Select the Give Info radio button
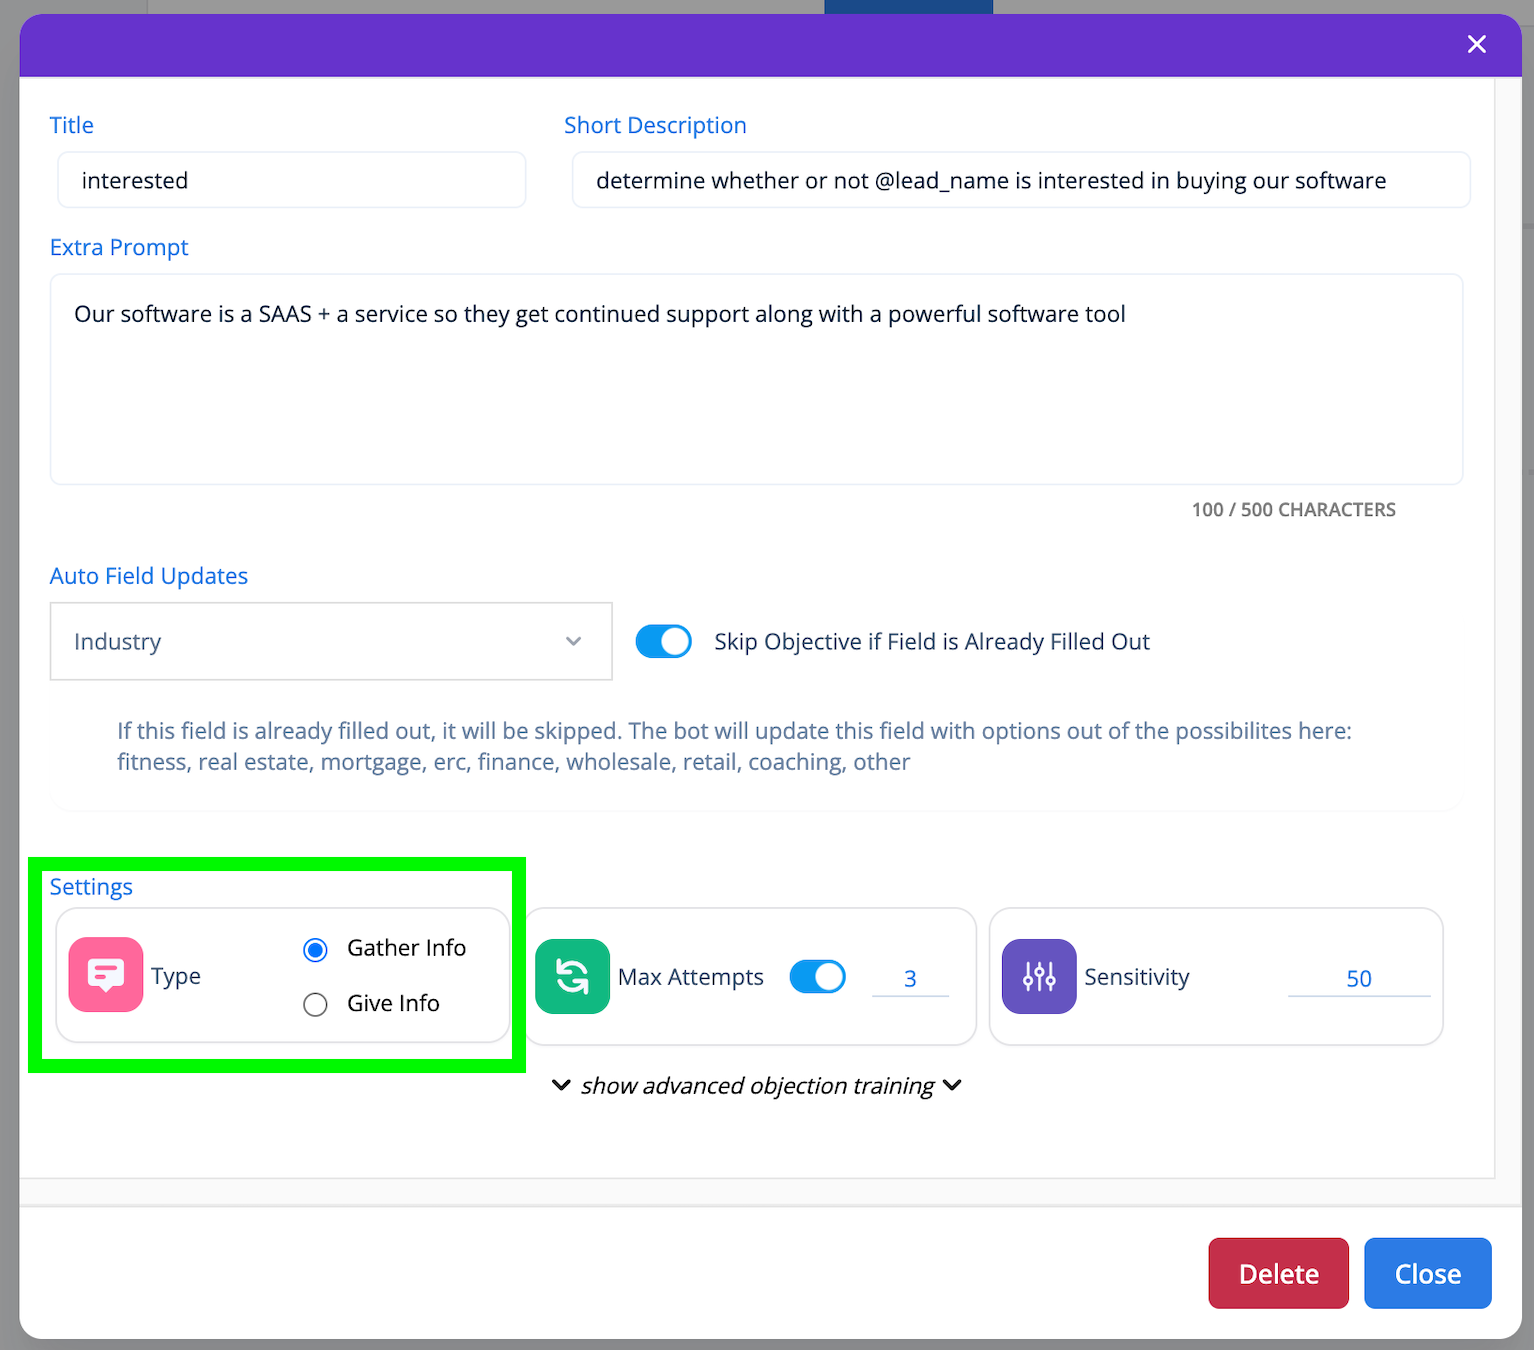Screen dimensions: 1534x1350 click(x=315, y=1005)
